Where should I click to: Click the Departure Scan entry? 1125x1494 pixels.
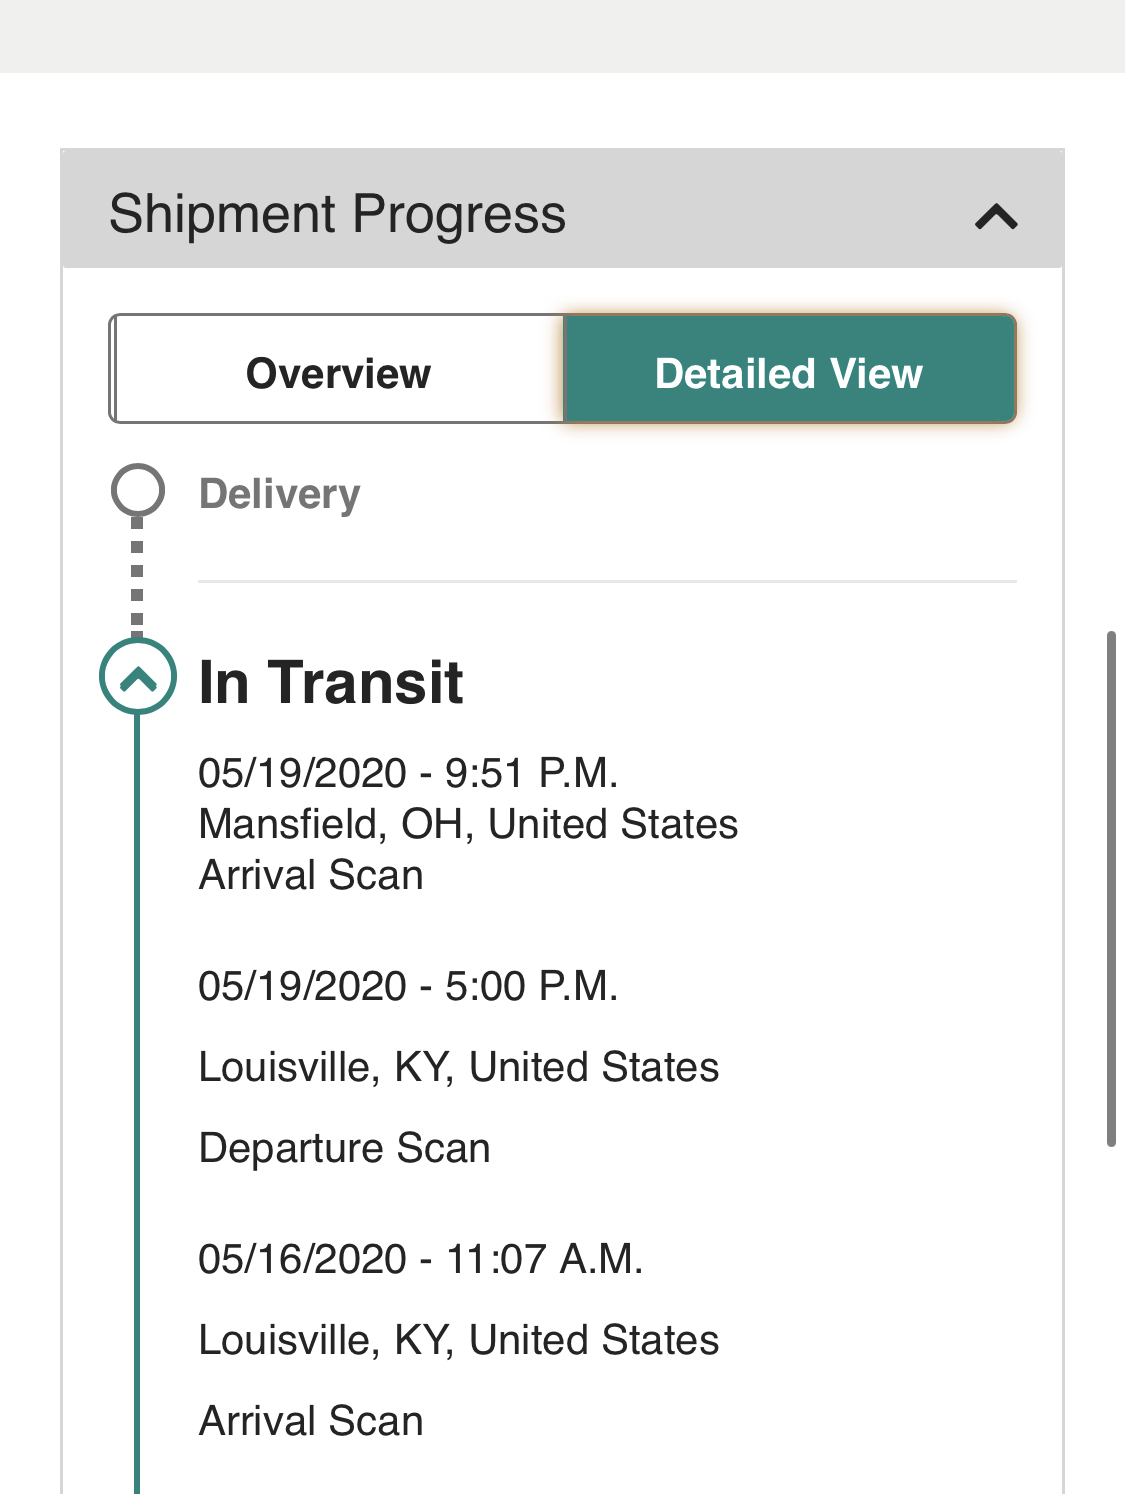coord(345,1148)
